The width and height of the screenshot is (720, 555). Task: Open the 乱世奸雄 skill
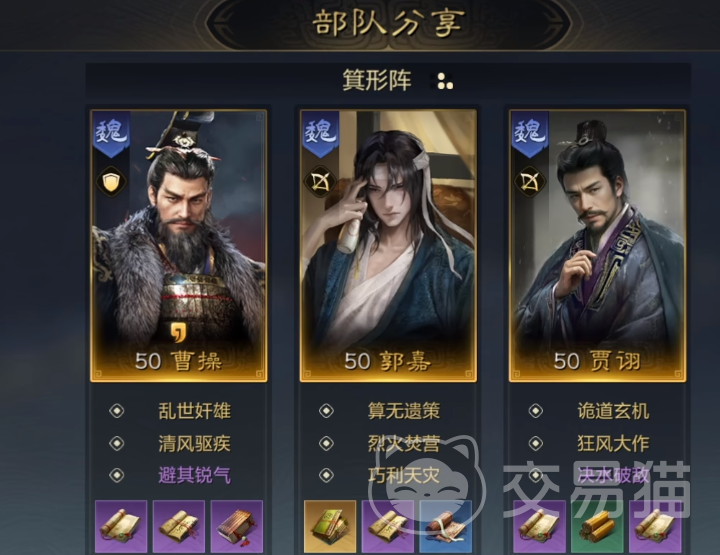pyautogui.click(x=194, y=411)
